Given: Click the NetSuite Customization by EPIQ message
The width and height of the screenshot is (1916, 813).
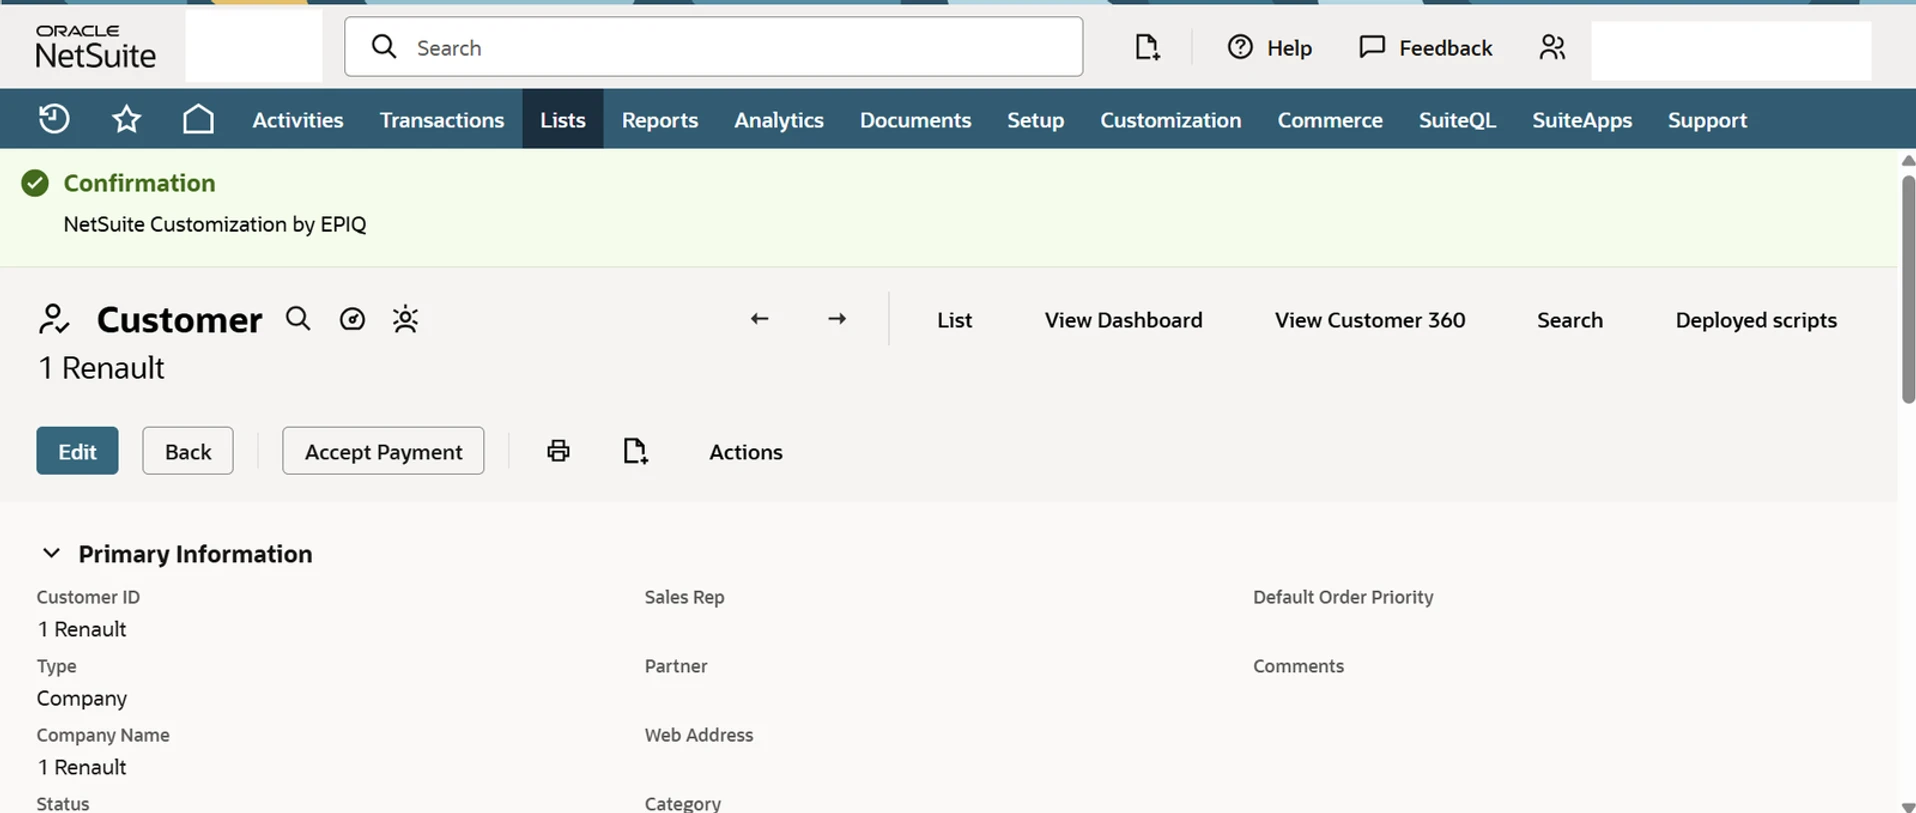Looking at the screenshot, I should pos(215,224).
